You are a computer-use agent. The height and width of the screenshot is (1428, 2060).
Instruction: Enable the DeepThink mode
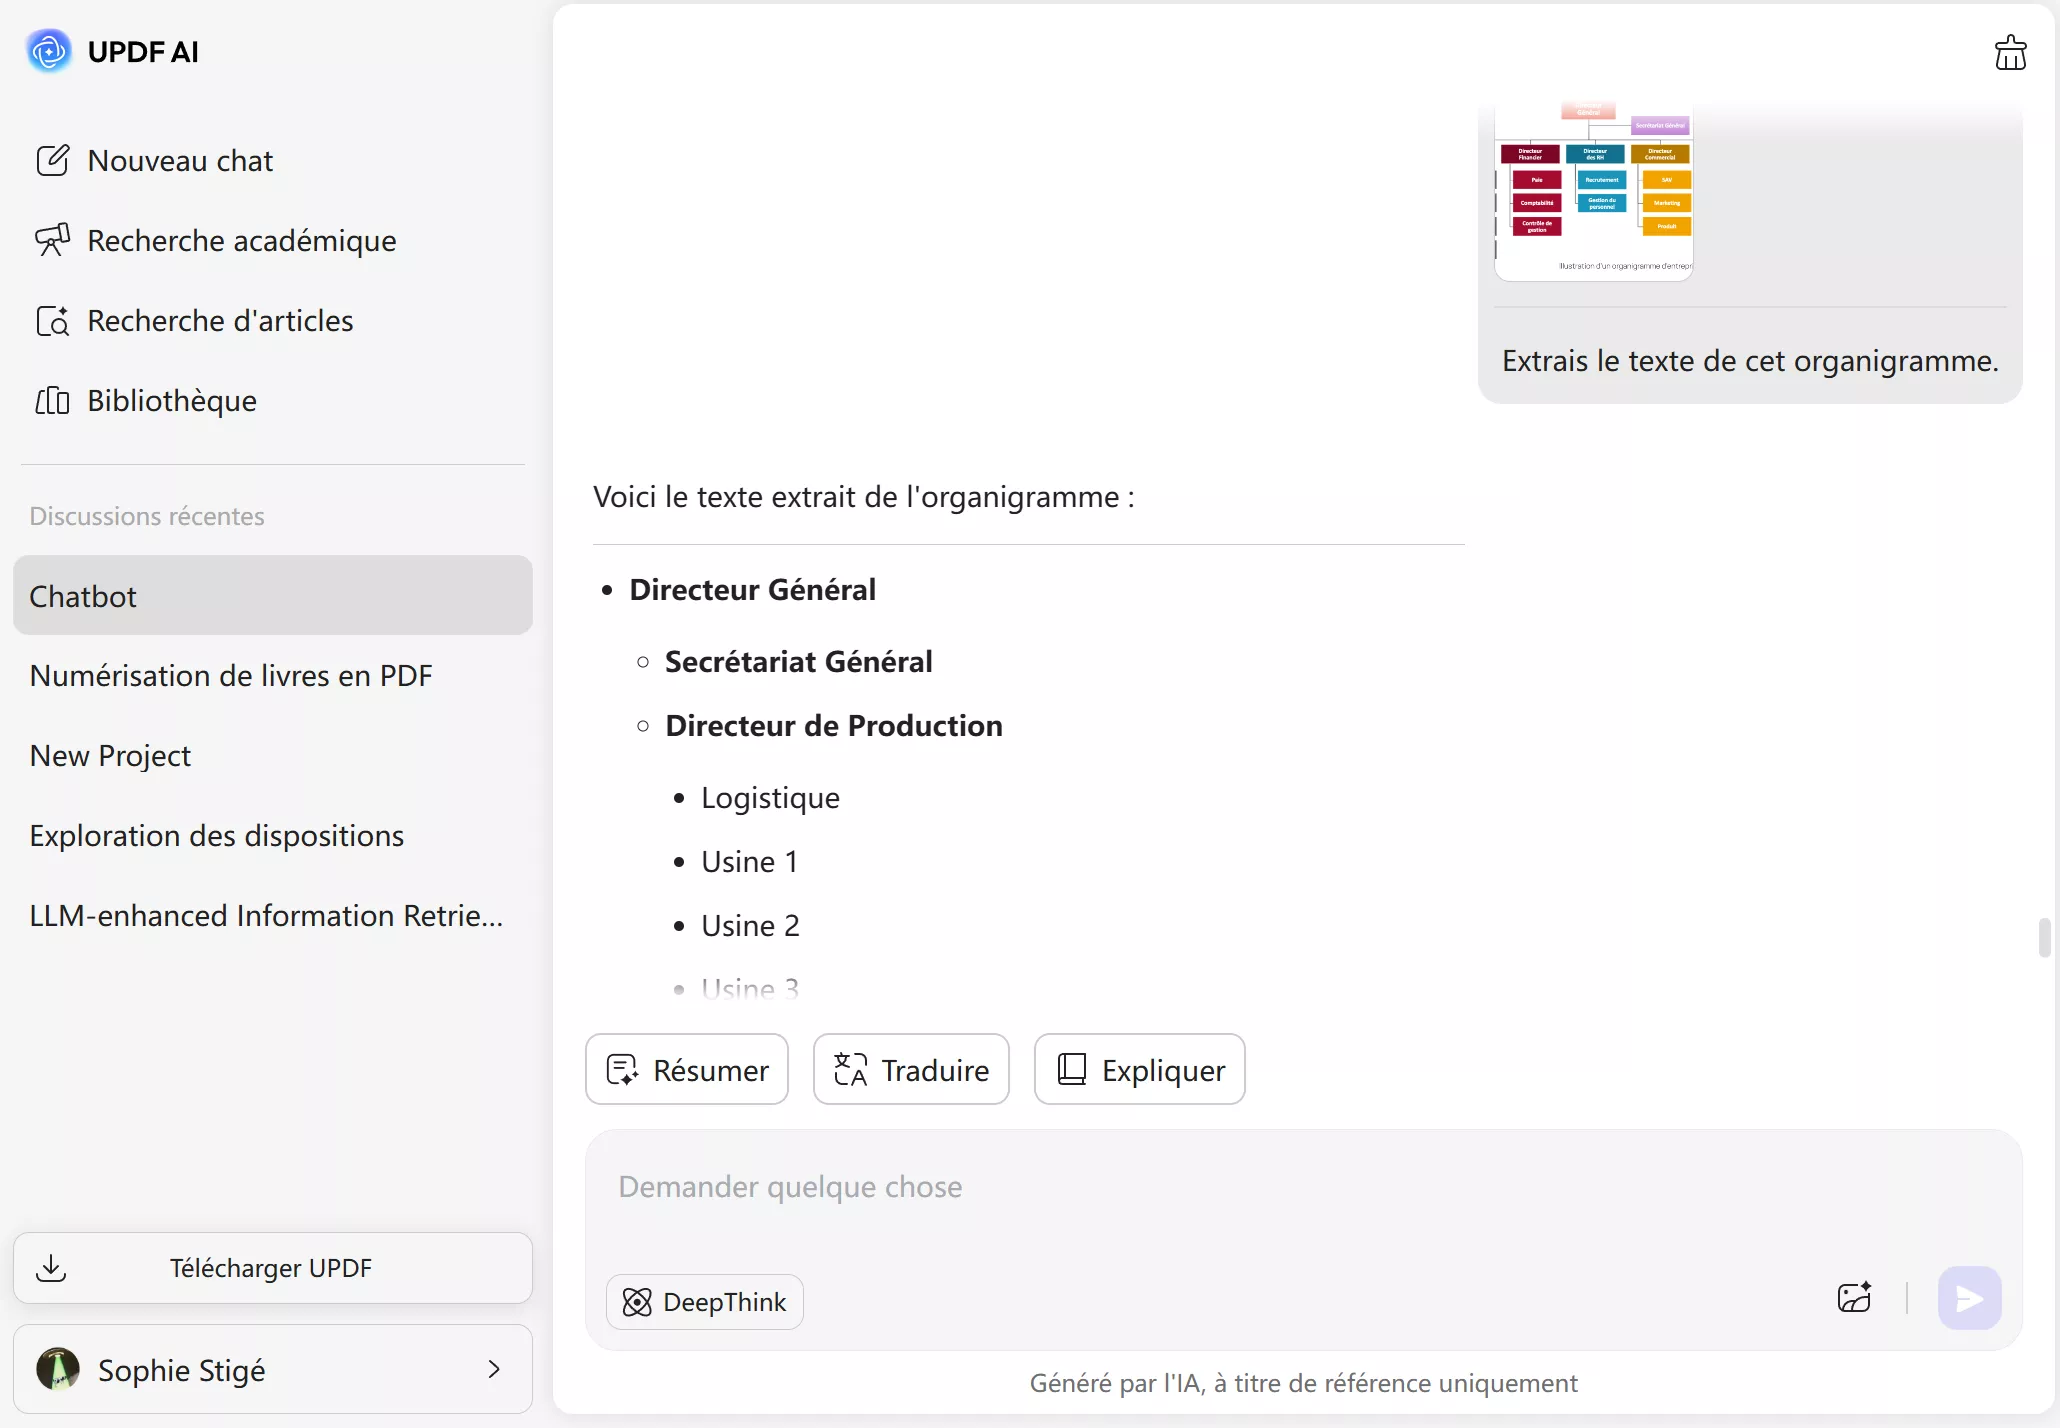704,1300
